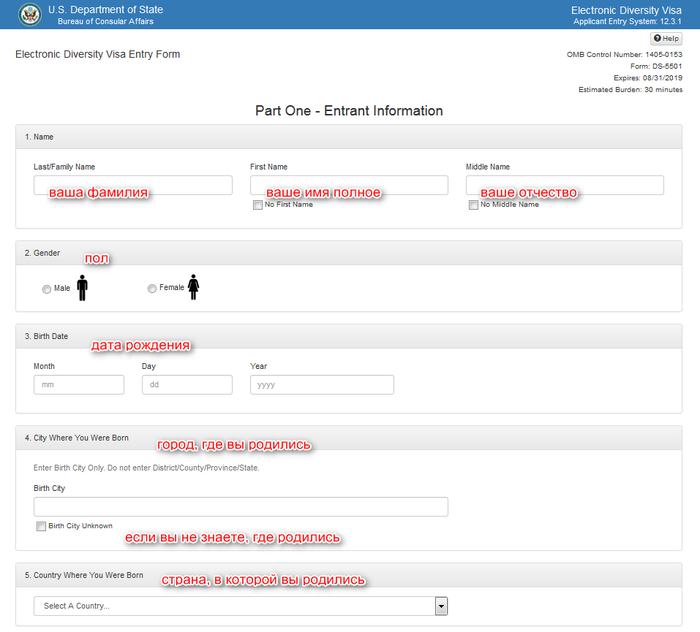Expand the Select A Country dropdown
This screenshot has width=700, height=632.
click(x=234, y=606)
